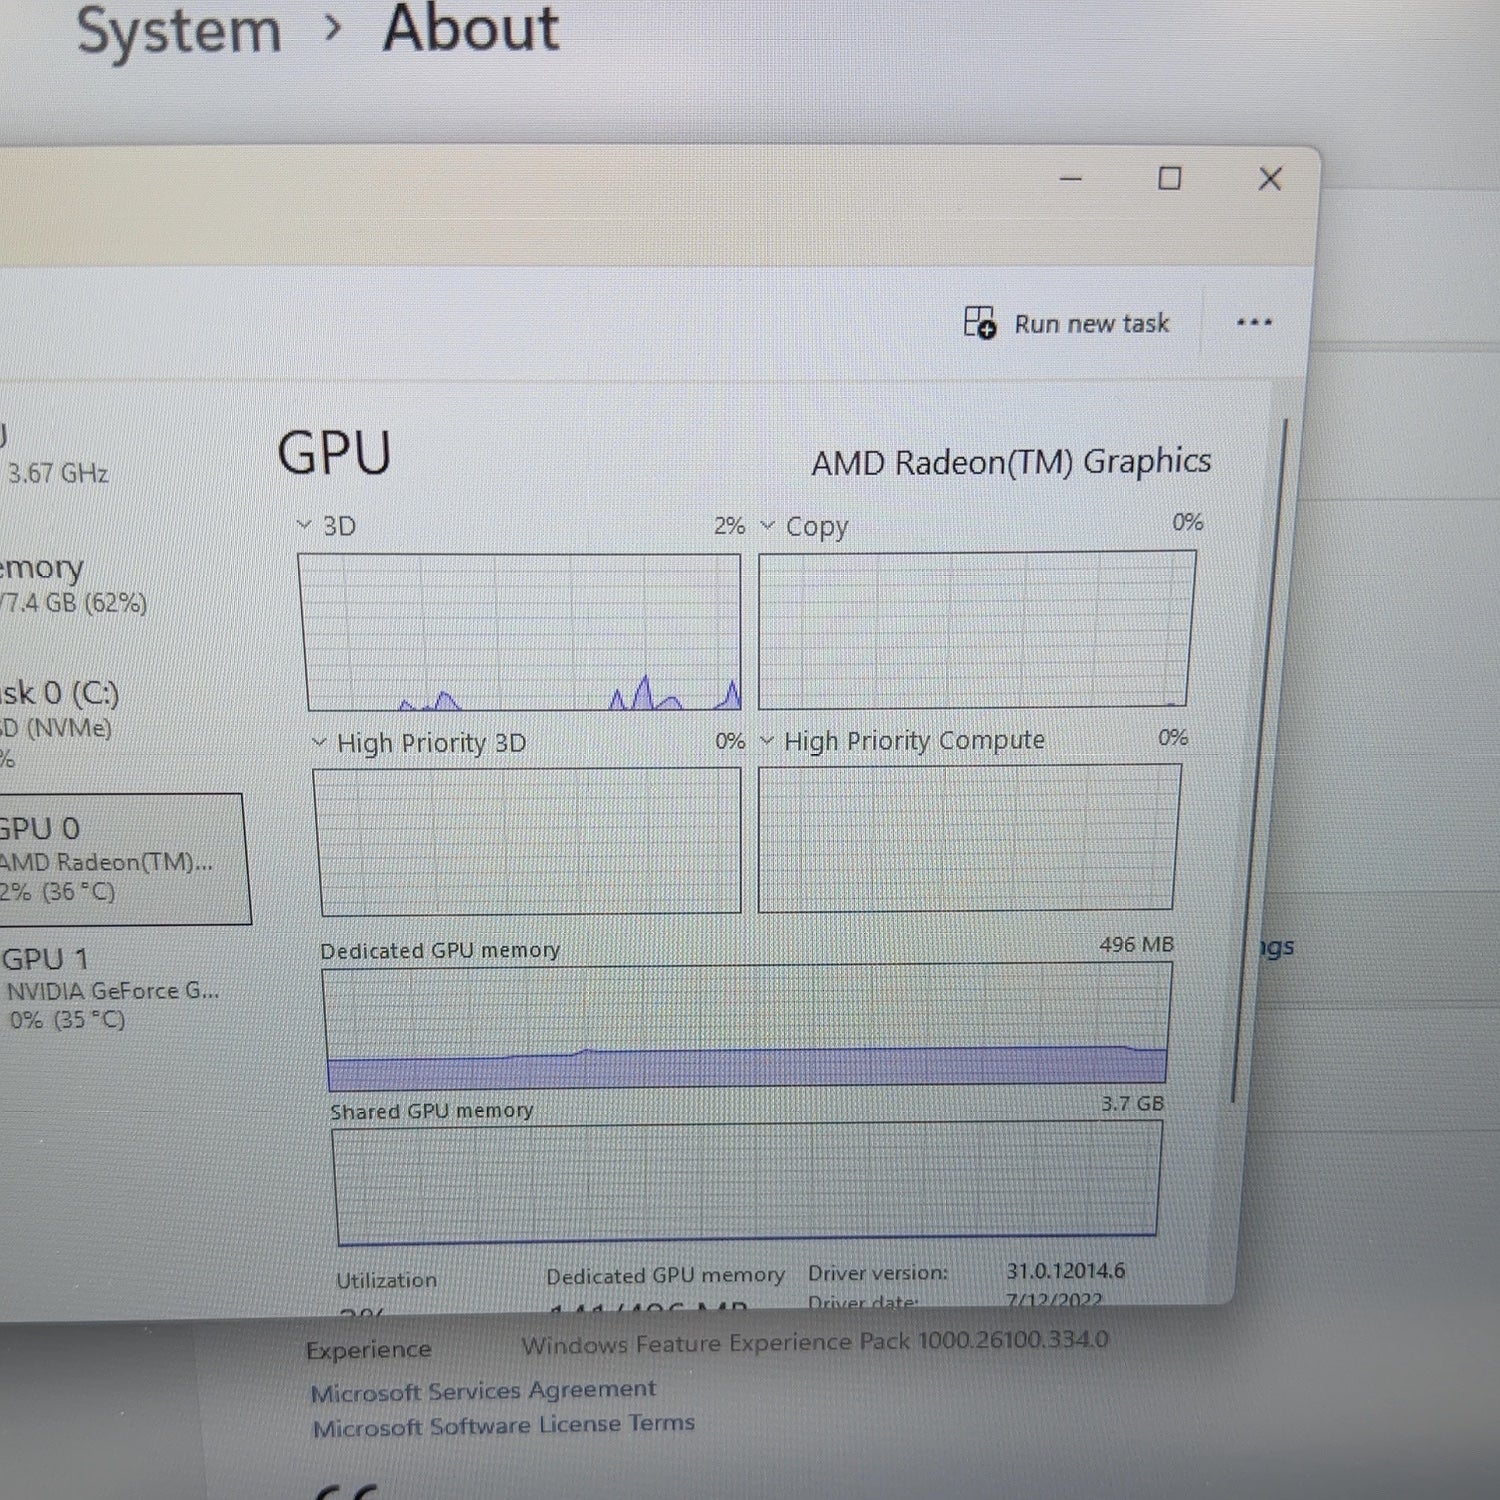Open the three-dot more options menu
This screenshot has width=1500, height=1500.
[x=1254, y=323]
